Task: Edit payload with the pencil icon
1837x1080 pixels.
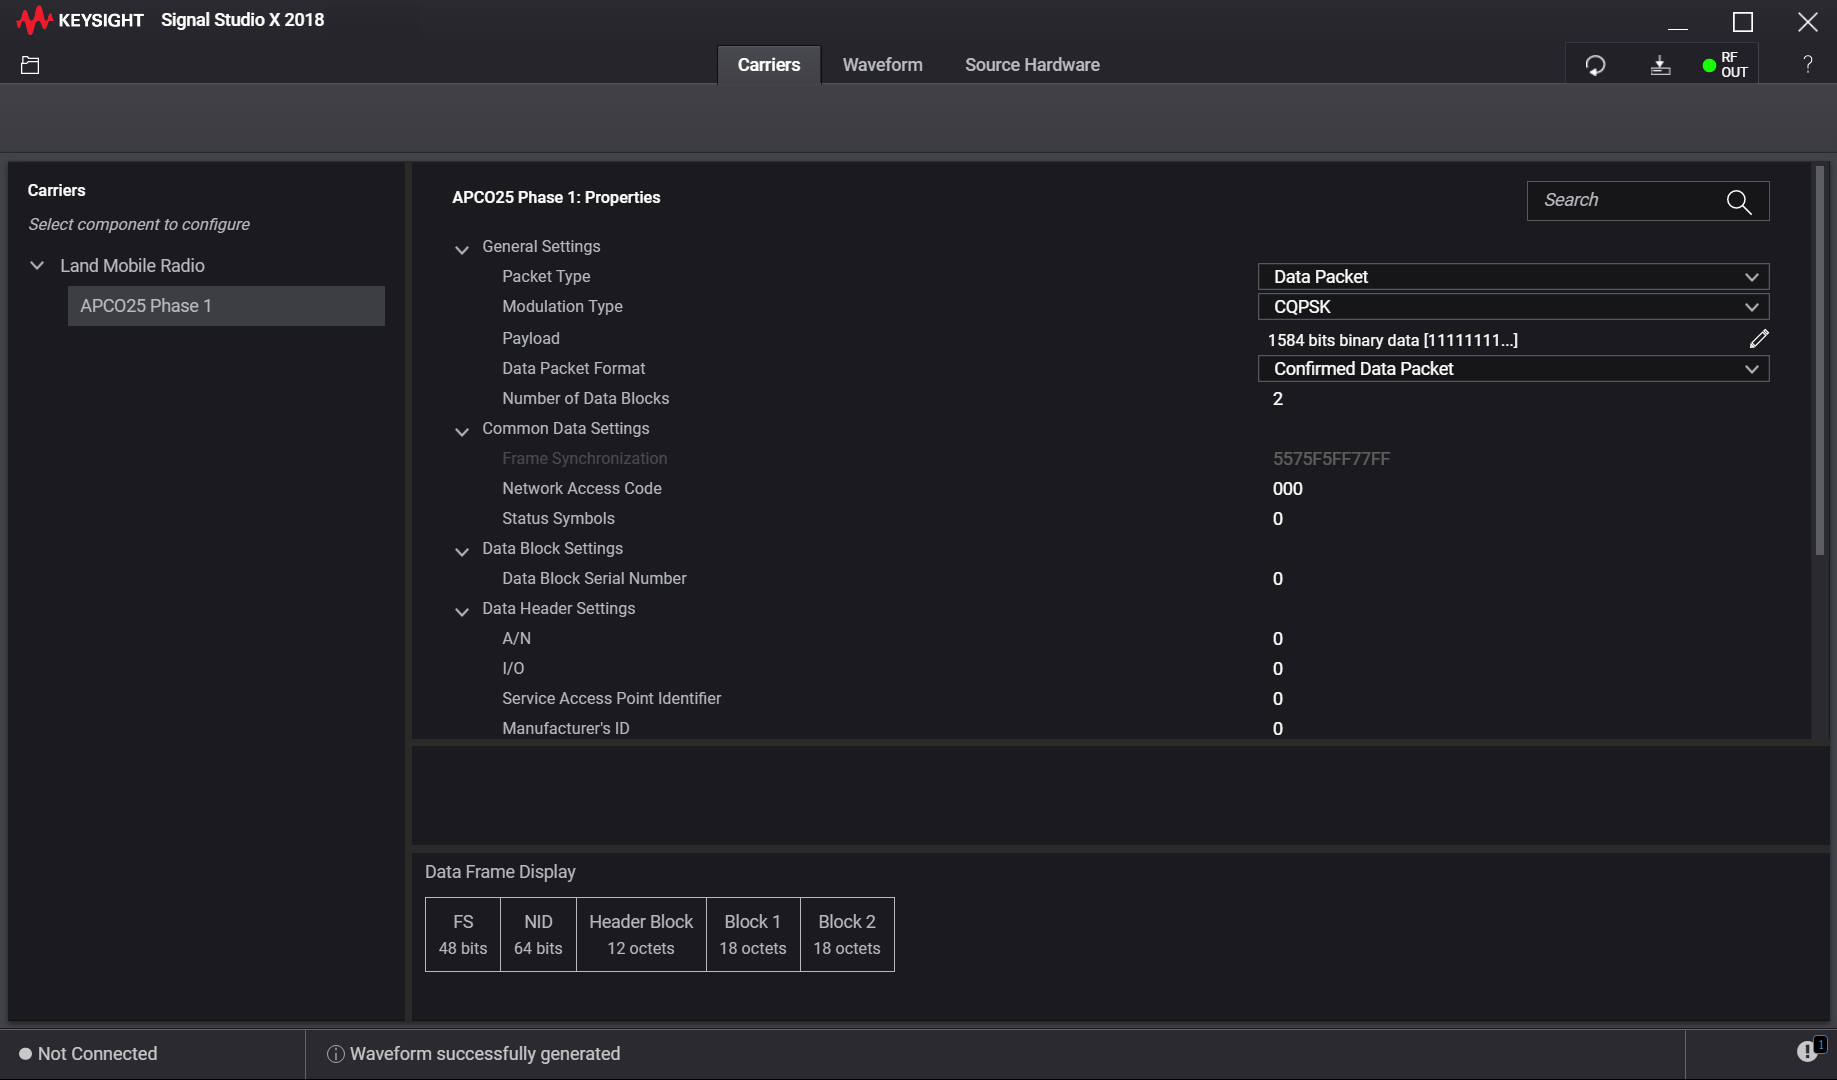Action: (1759, 339)
